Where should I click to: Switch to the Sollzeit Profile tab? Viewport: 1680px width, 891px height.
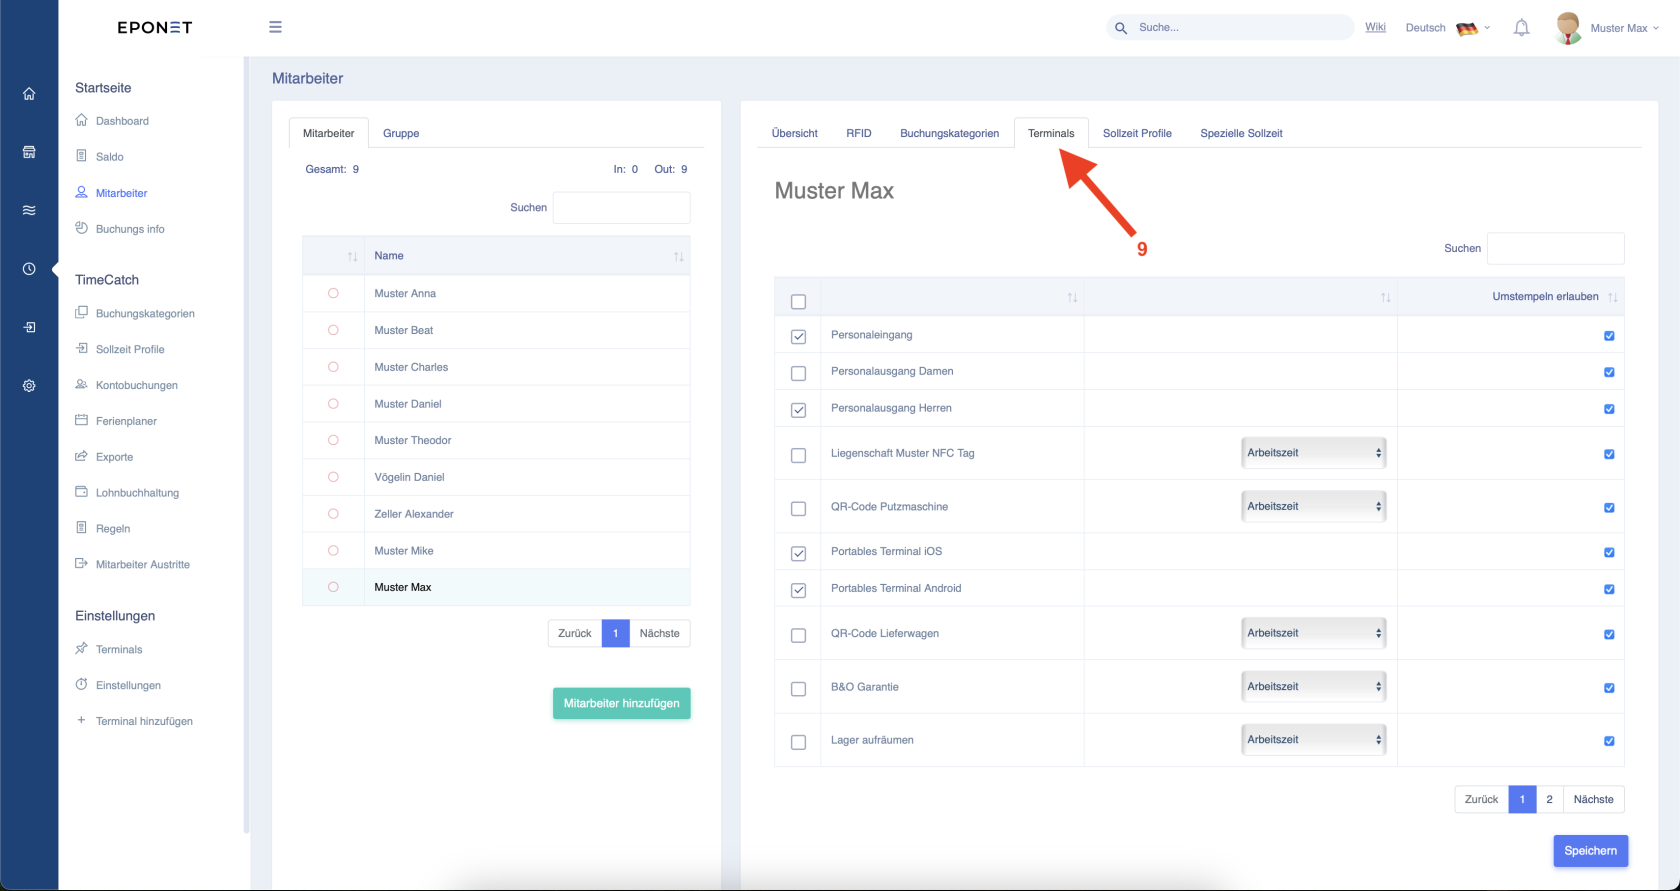point(1137,133)
